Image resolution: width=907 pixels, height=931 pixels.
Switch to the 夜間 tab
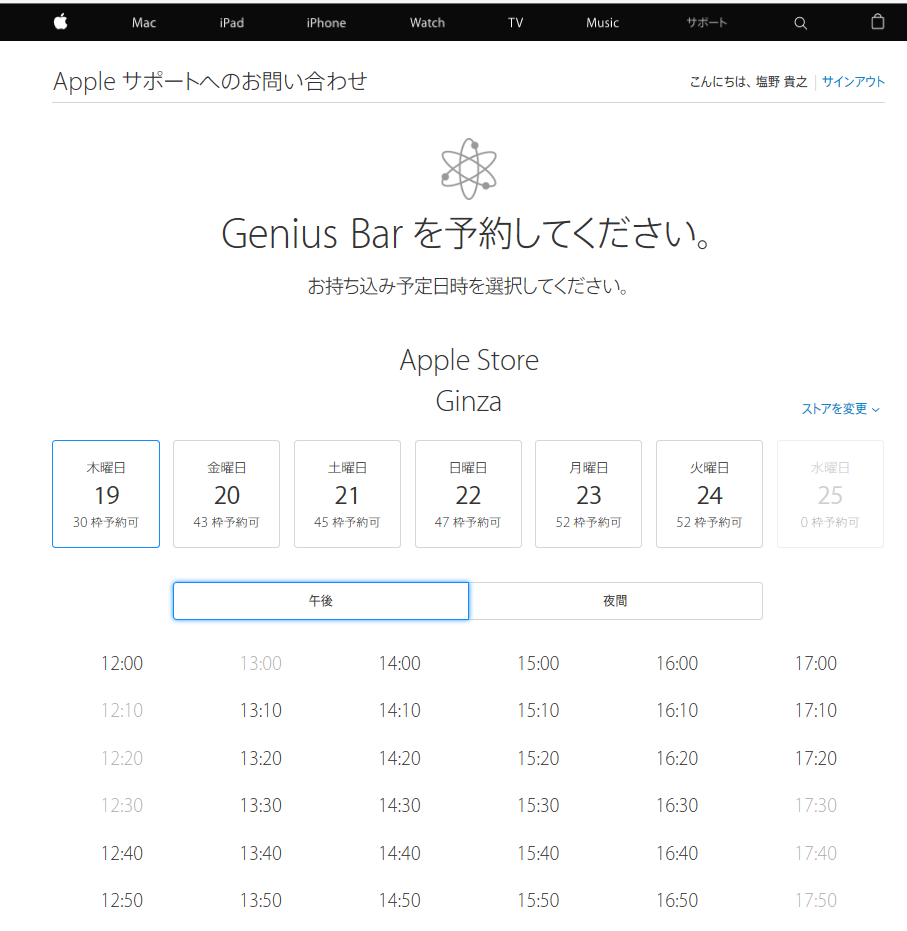pyautogui.click(x=616, y=601)
